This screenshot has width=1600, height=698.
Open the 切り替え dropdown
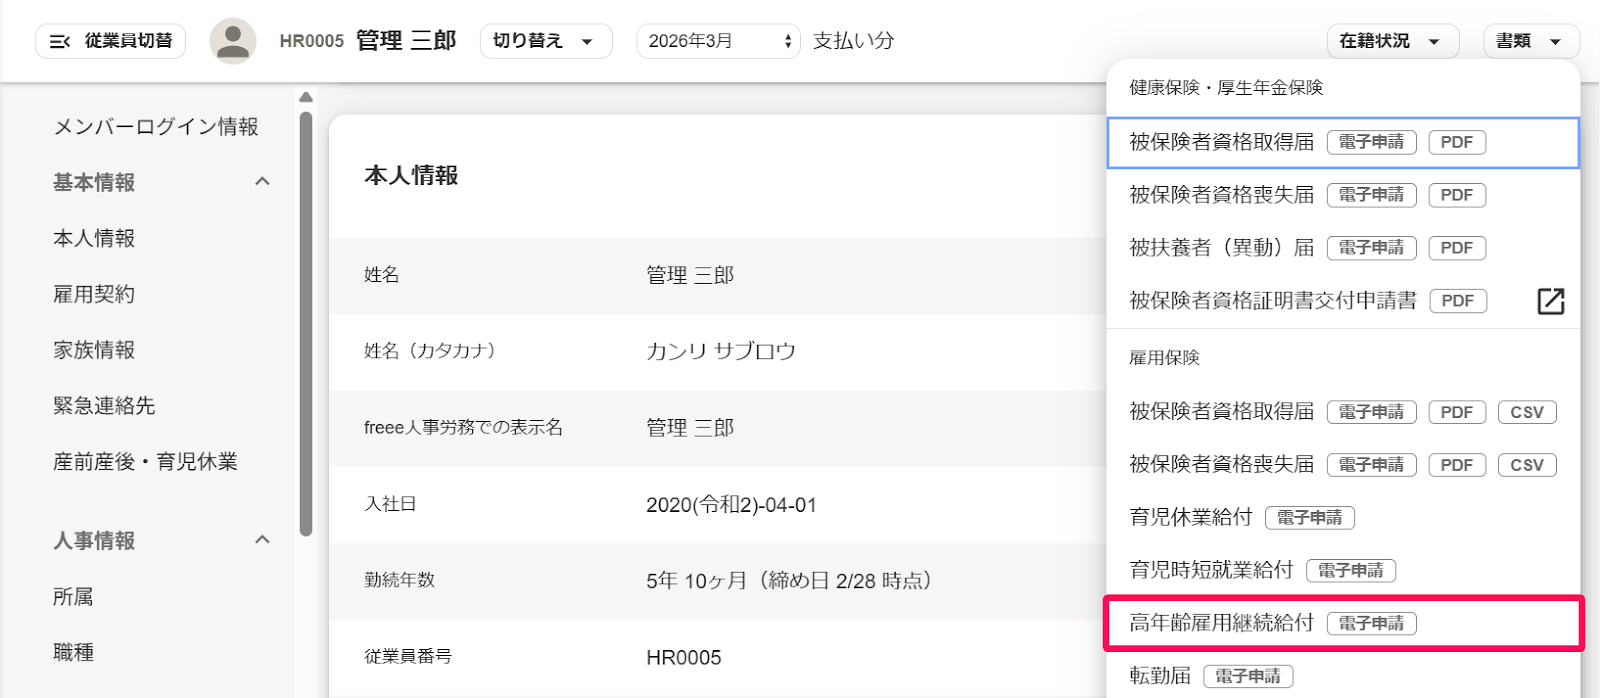(546, 41)
